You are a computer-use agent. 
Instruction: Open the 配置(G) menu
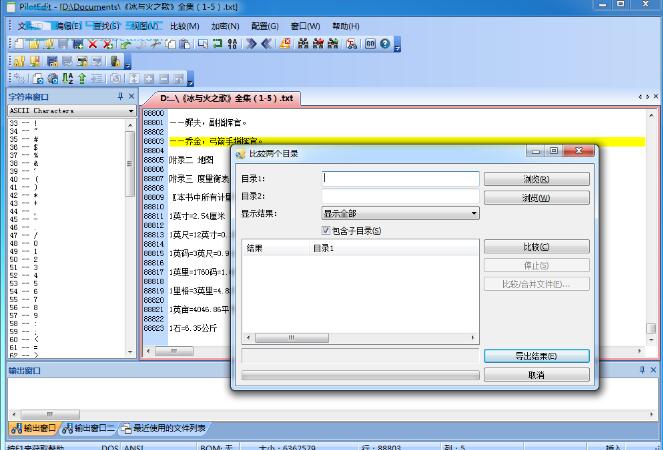pyautogui.click(x=265, y=26)
